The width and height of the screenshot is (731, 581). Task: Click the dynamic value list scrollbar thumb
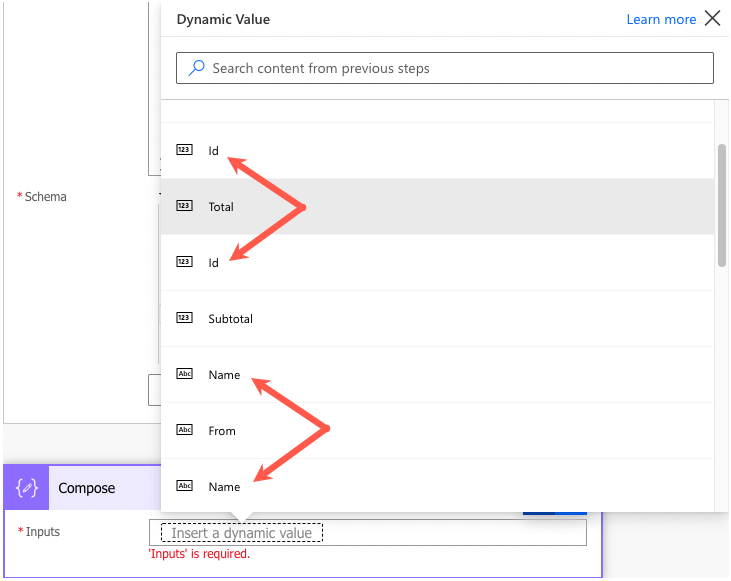coord(721,205)
